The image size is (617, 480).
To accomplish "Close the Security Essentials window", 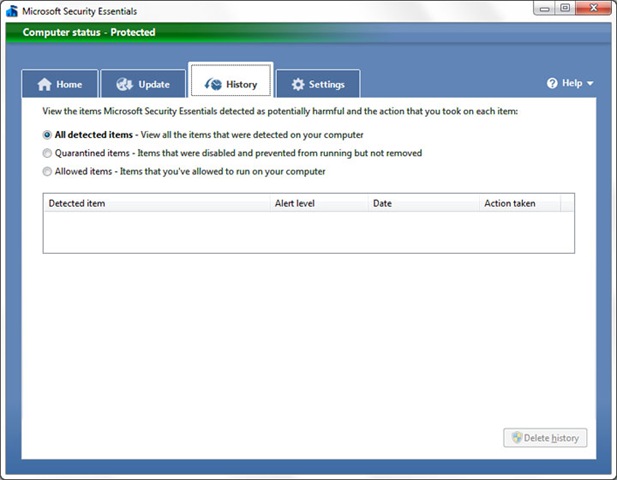I will coord(593,8).
